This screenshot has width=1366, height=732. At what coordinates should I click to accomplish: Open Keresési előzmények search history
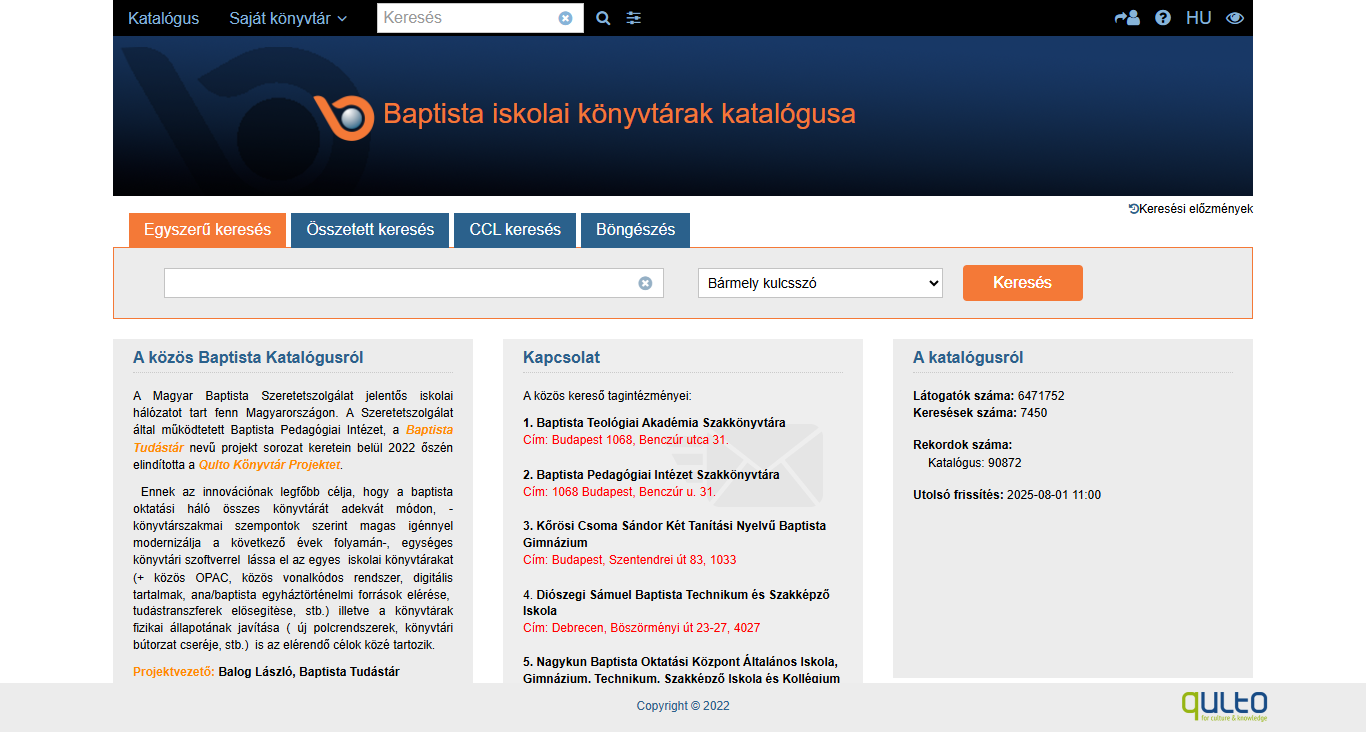1191,209
